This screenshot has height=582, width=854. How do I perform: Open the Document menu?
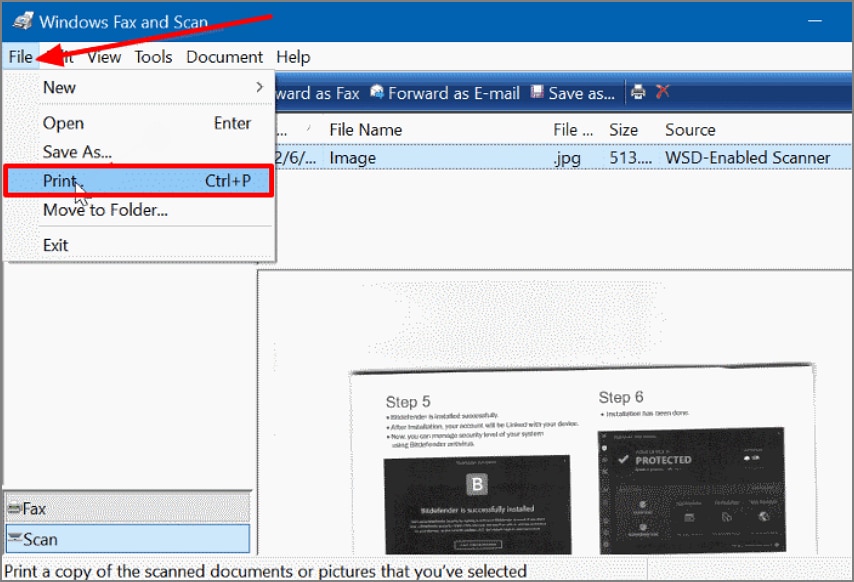point(224,57)
